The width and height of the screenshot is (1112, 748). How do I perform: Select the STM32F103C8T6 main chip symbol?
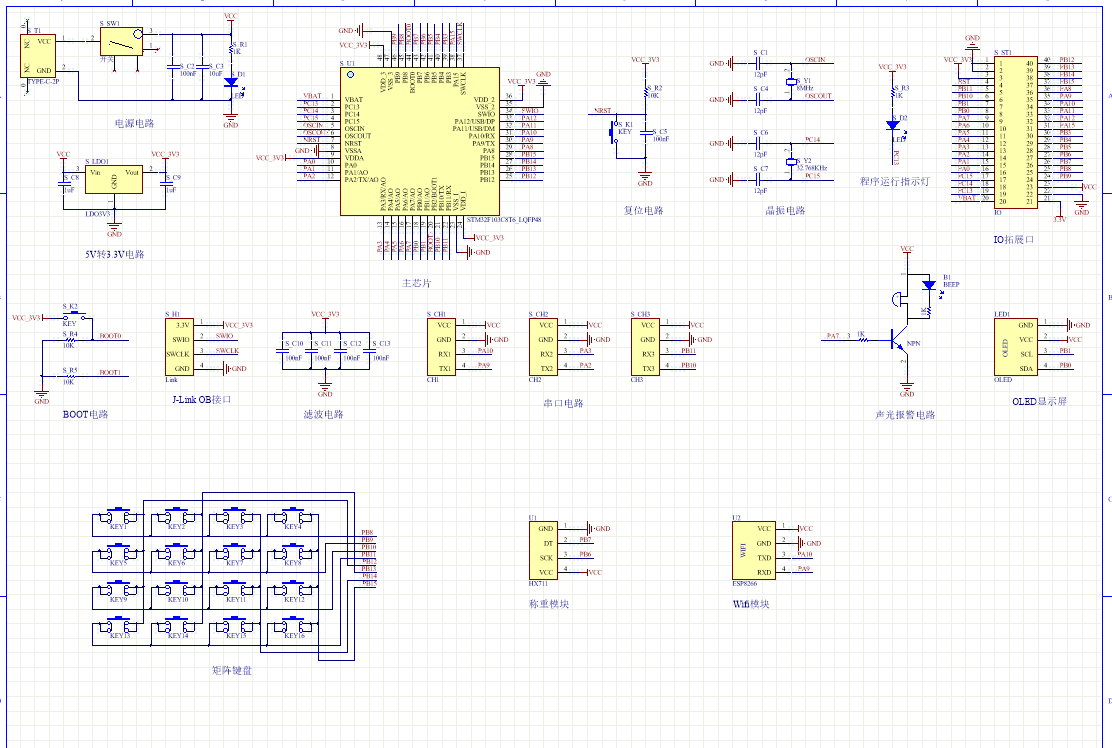(419, 141)
